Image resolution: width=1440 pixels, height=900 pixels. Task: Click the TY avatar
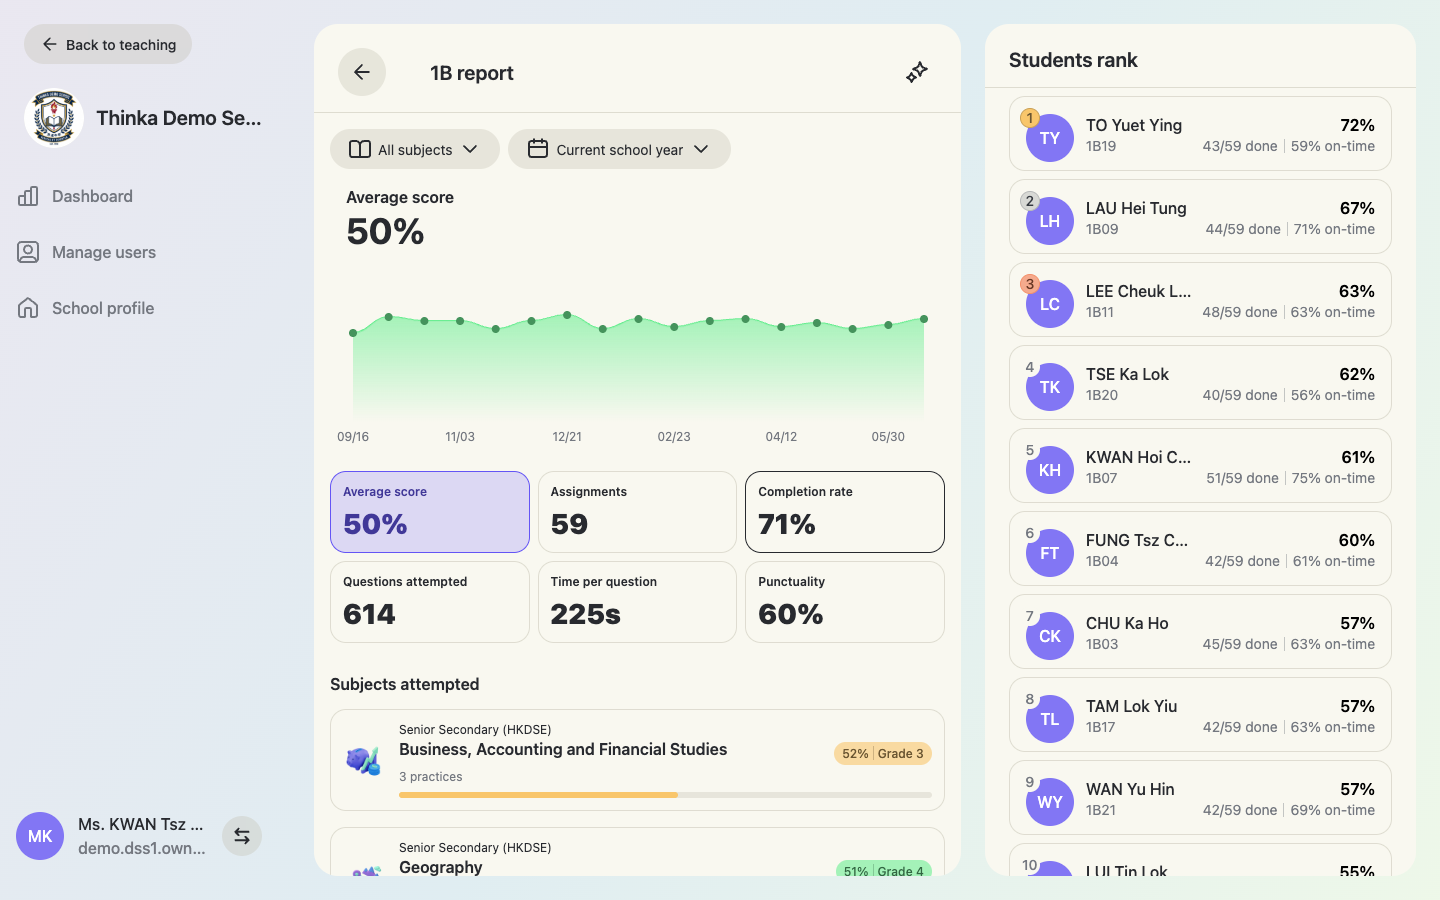tap(1050, 138)
